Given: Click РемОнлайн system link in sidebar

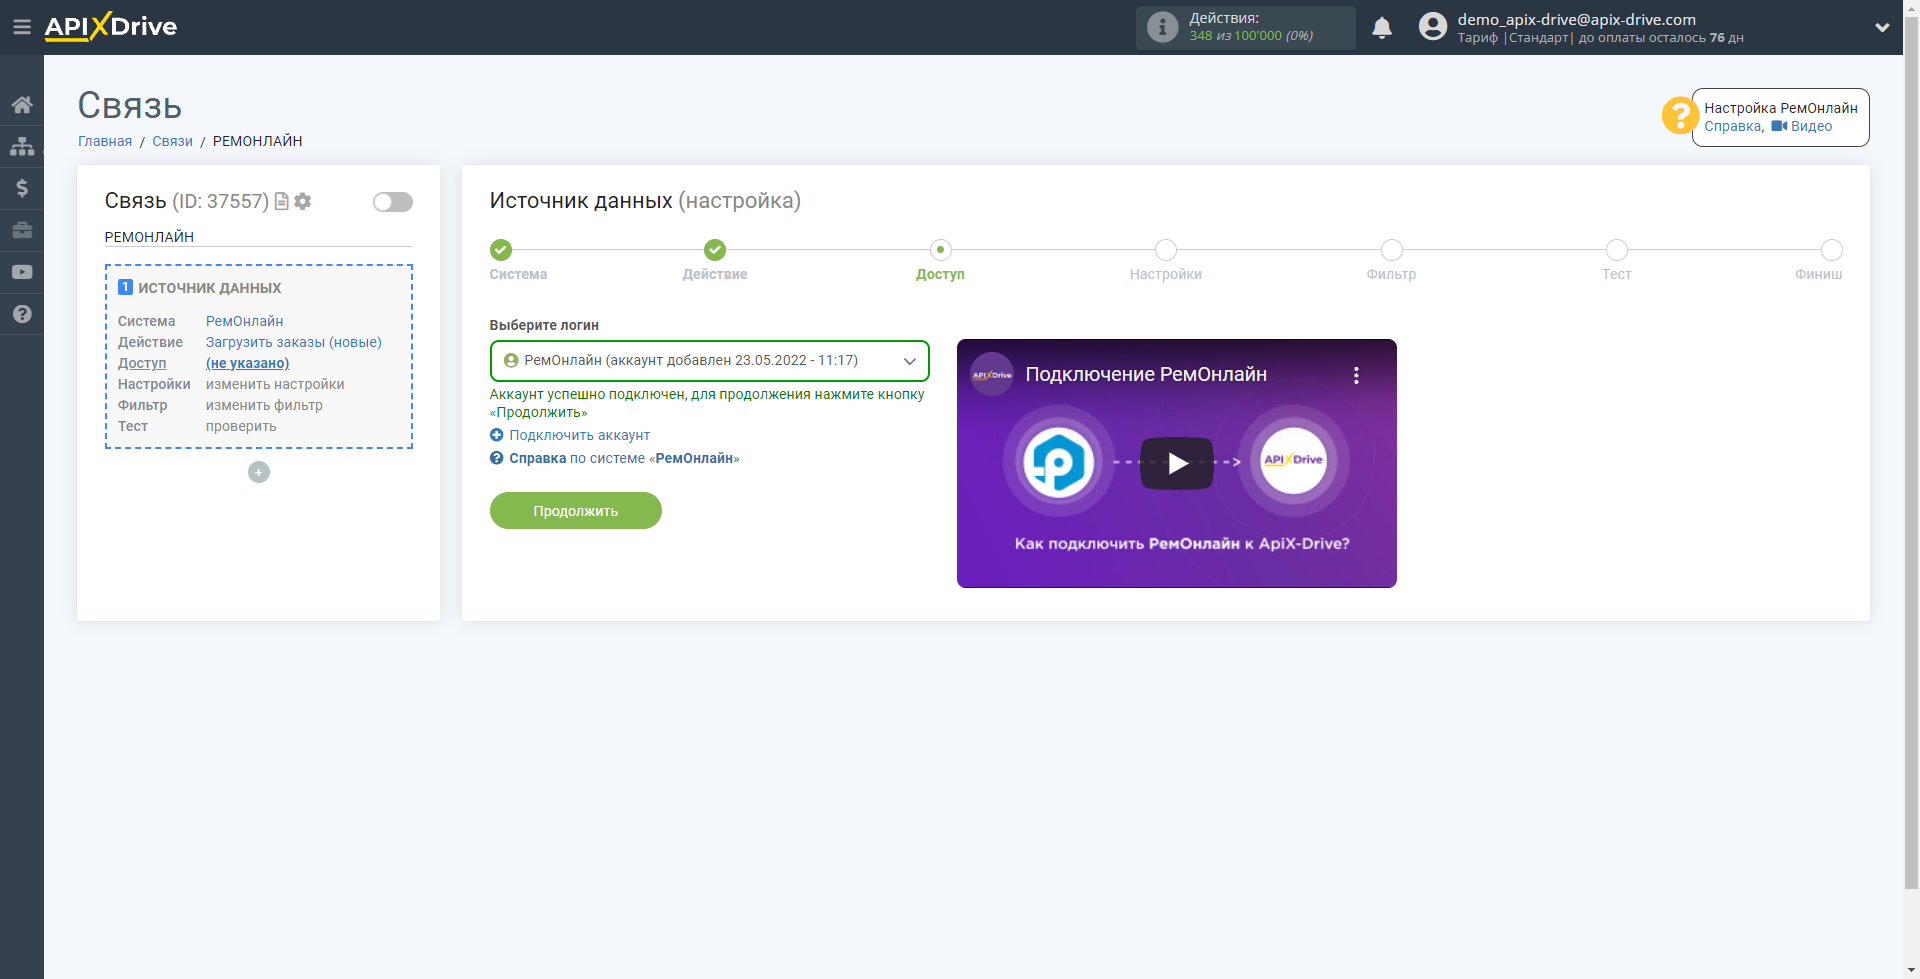Looking at the screenshot, I should [x=245, y=321].
